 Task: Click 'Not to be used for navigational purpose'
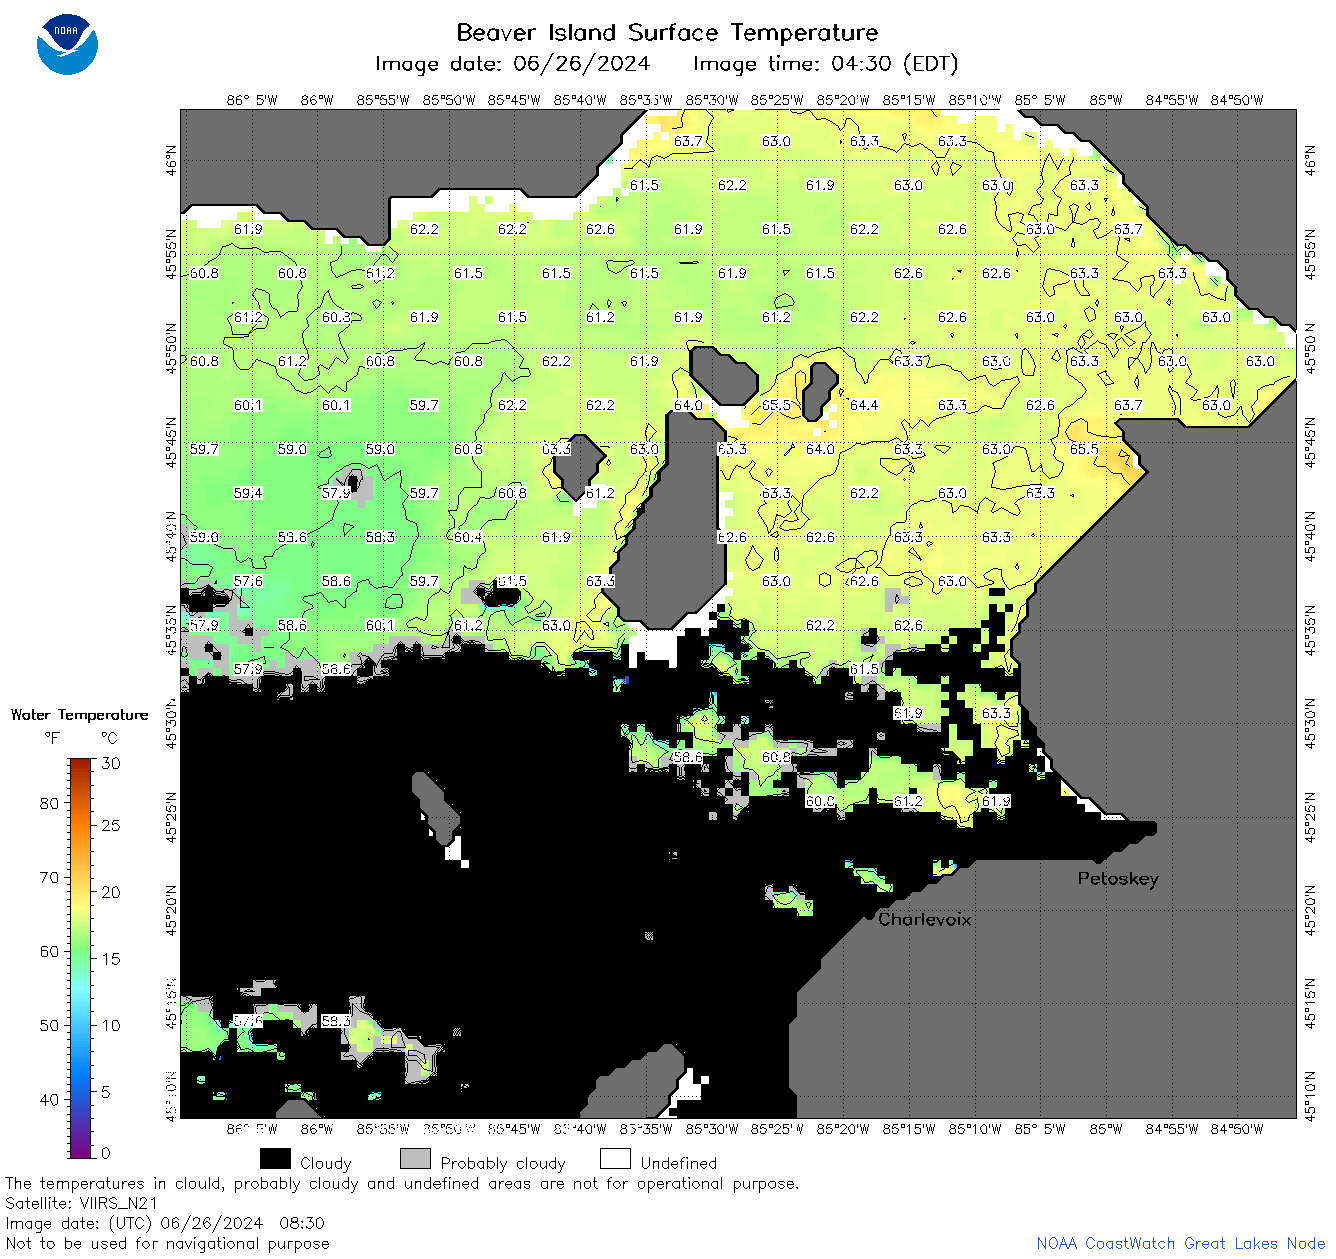click(x=167, y=1243)
